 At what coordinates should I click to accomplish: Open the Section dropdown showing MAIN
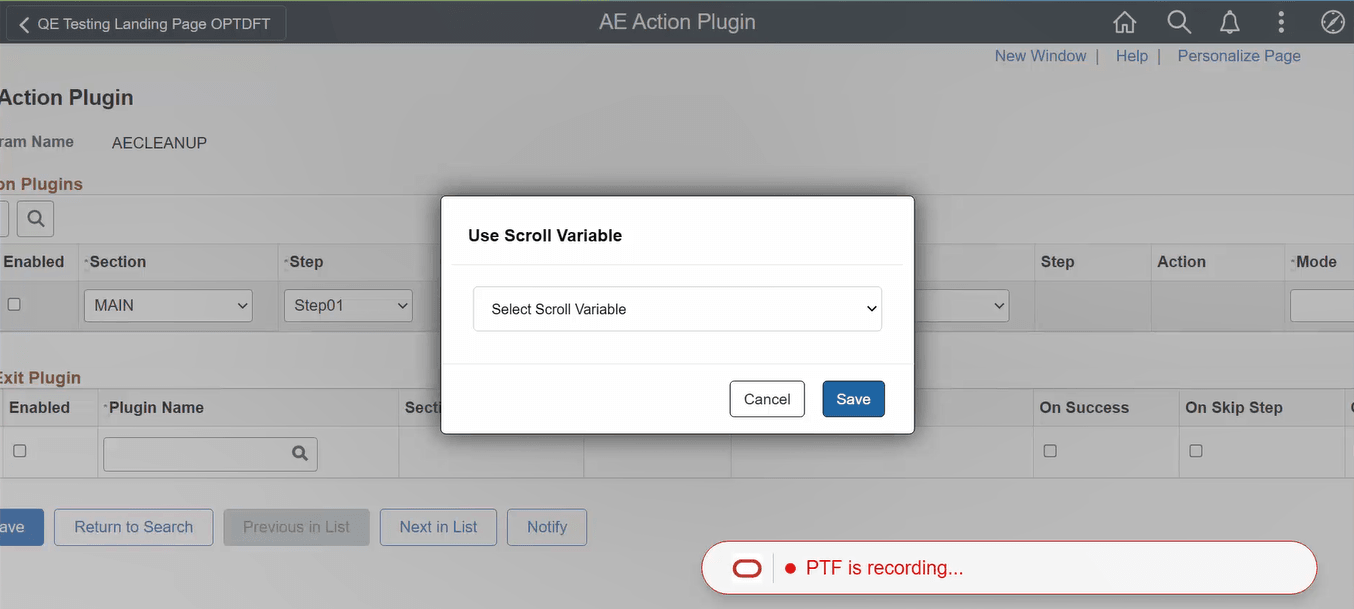(167, 306)
